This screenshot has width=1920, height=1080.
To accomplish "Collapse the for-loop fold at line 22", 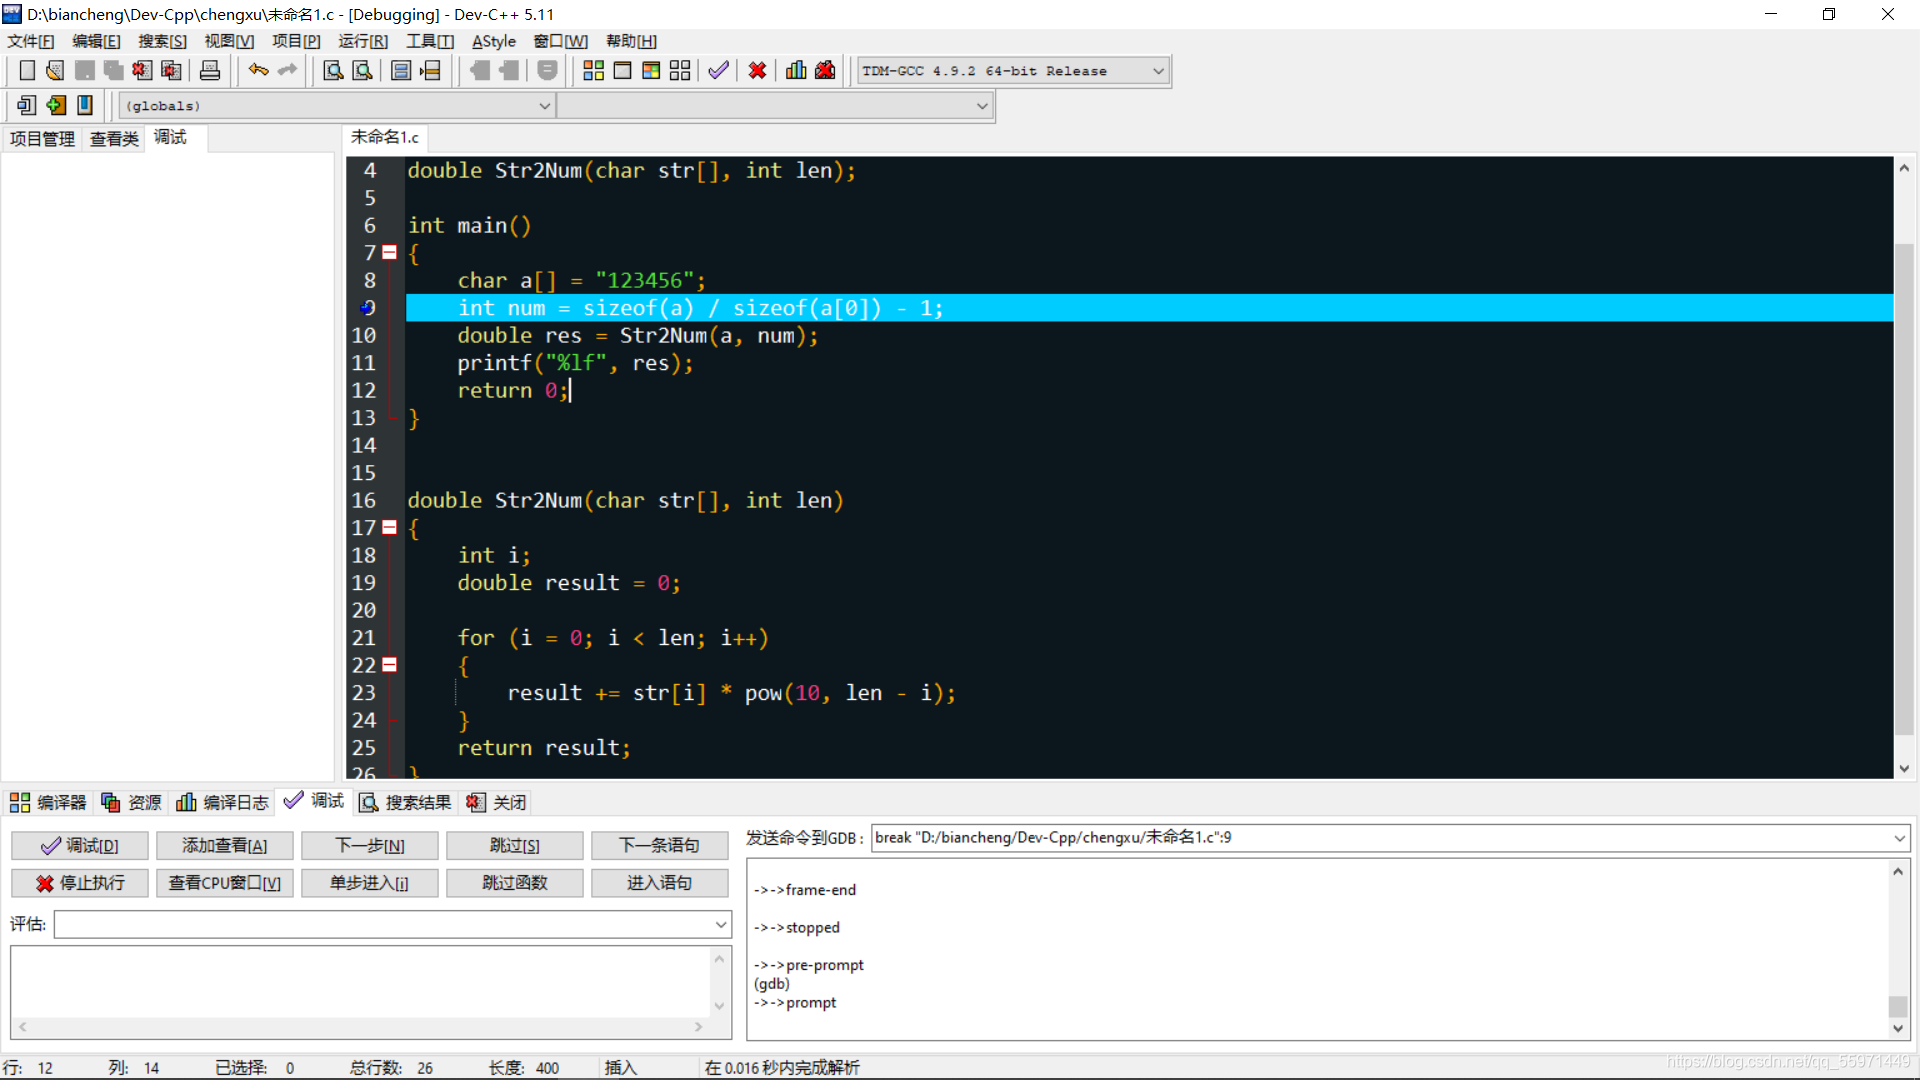I will click(x=390, y=665).
